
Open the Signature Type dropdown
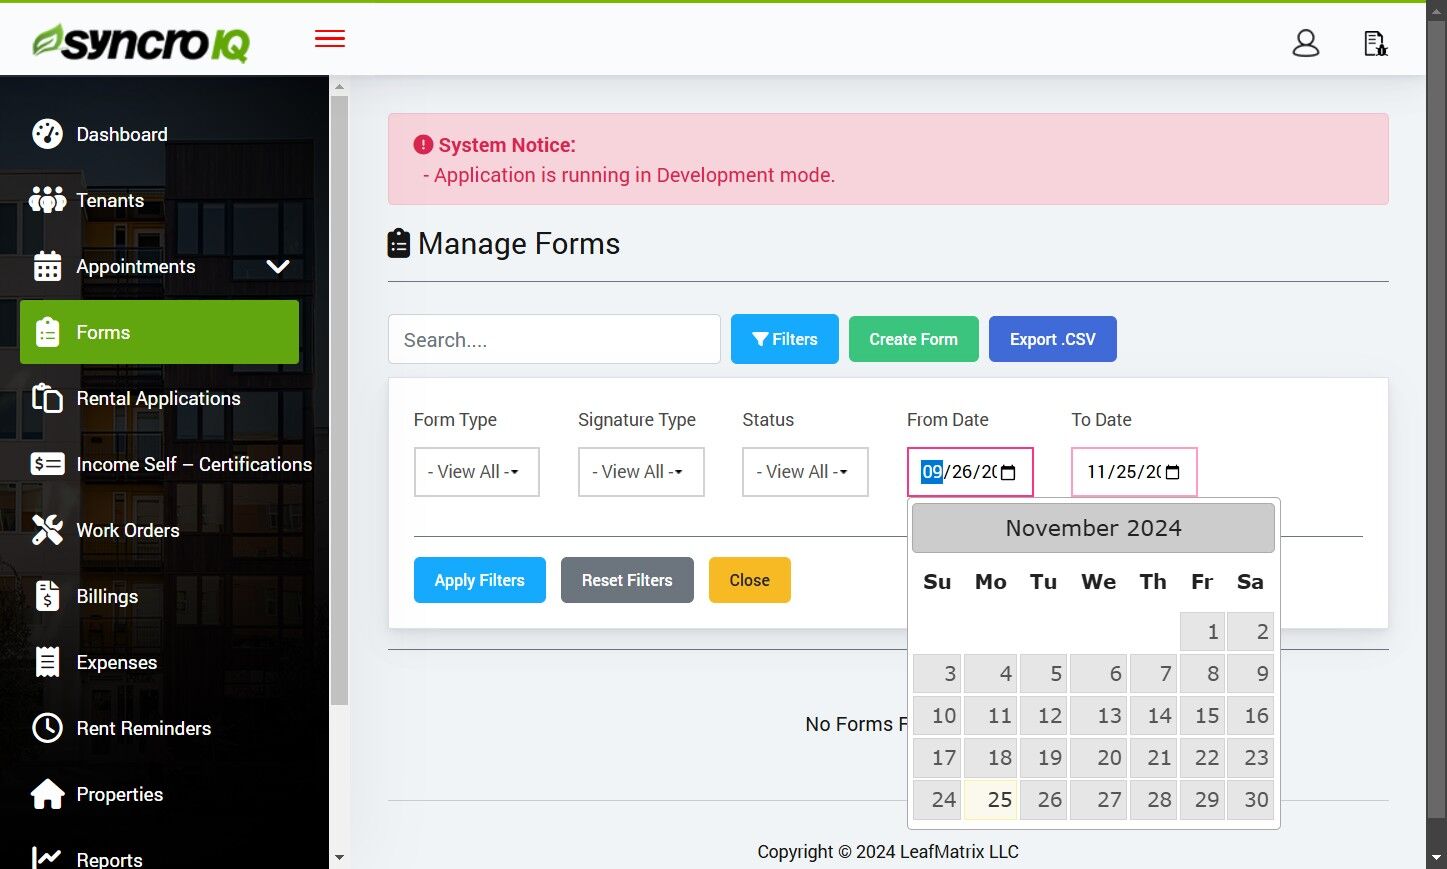pos(641,472)
